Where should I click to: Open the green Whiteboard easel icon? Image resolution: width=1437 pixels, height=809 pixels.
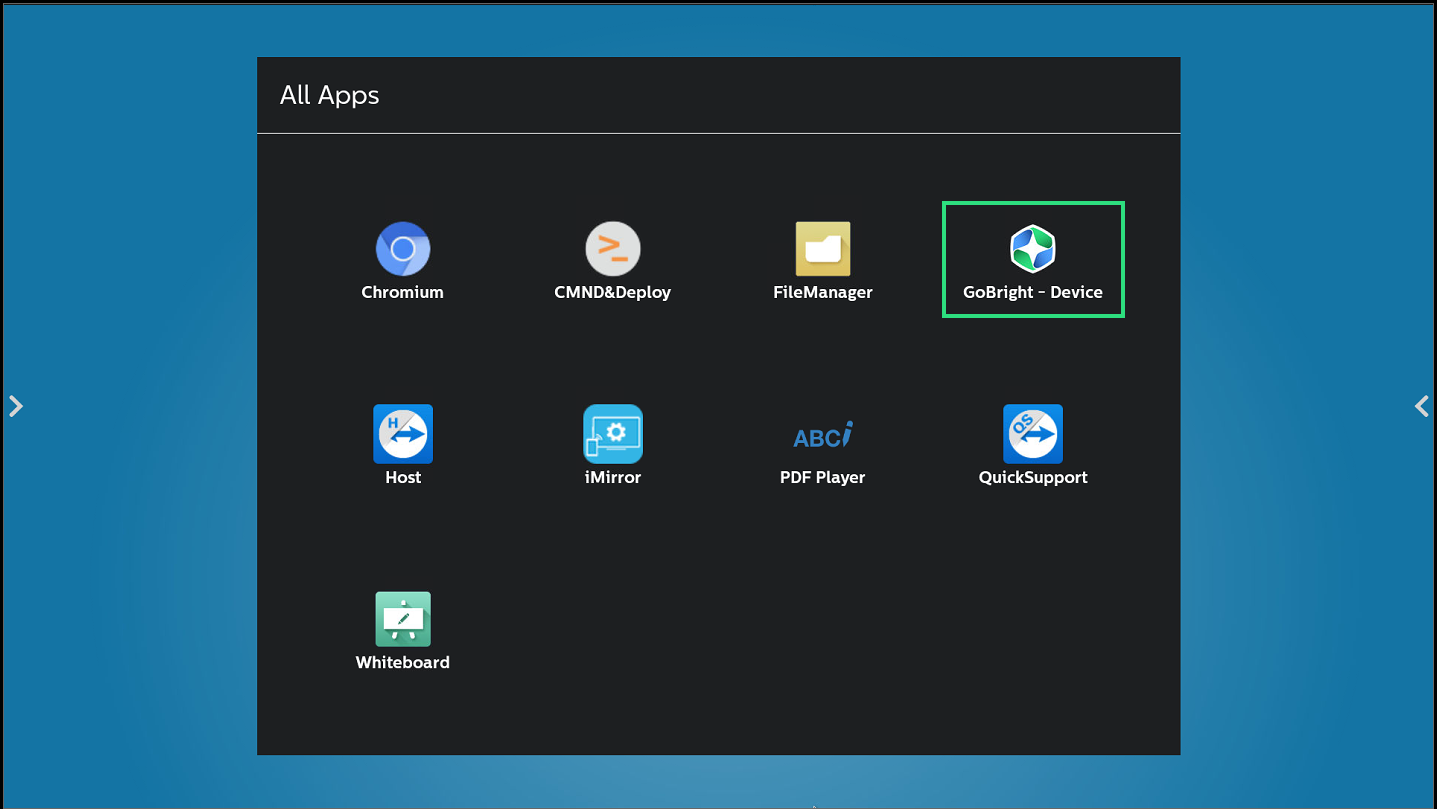pos(403,619)
